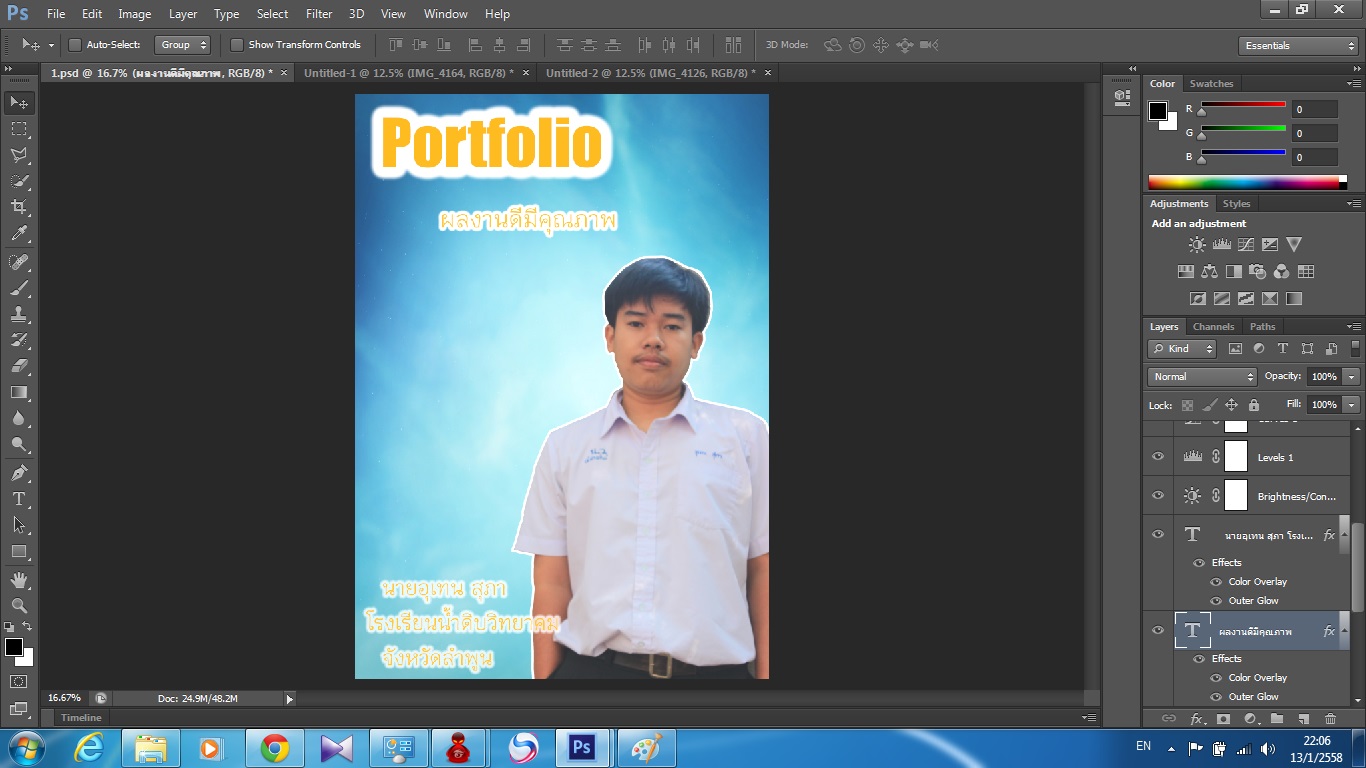The image size is (1366, 768).
Task: Switch to the Untitled-1 document tab
Action: [408, 73]
